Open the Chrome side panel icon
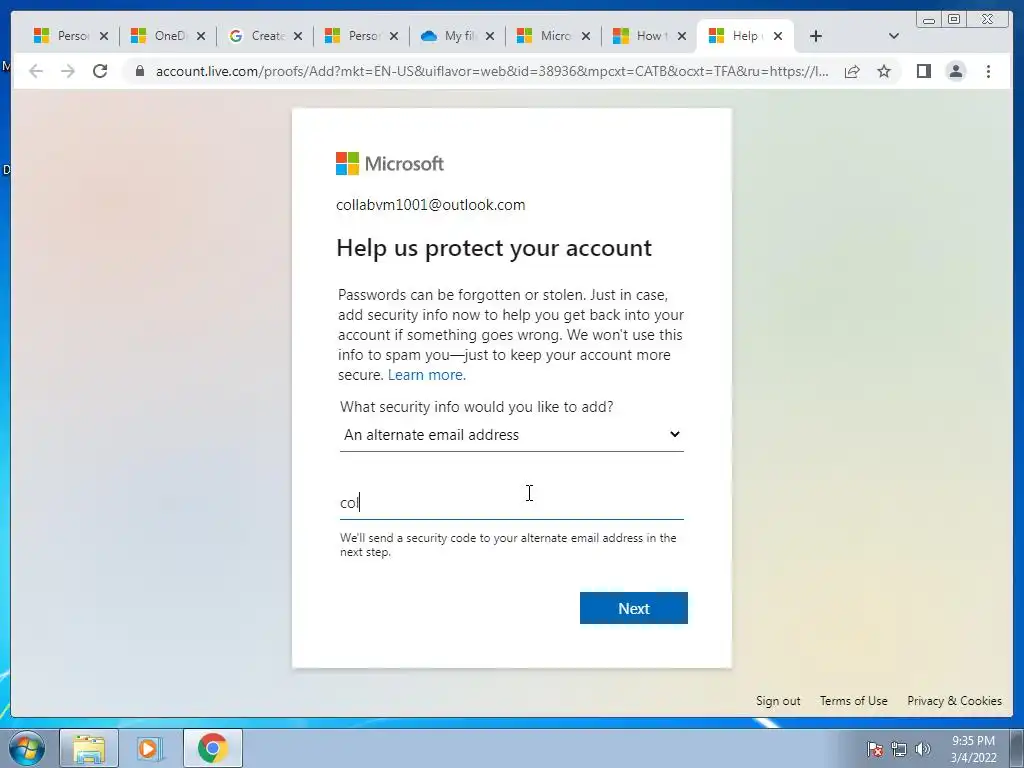 click(923, 71)
